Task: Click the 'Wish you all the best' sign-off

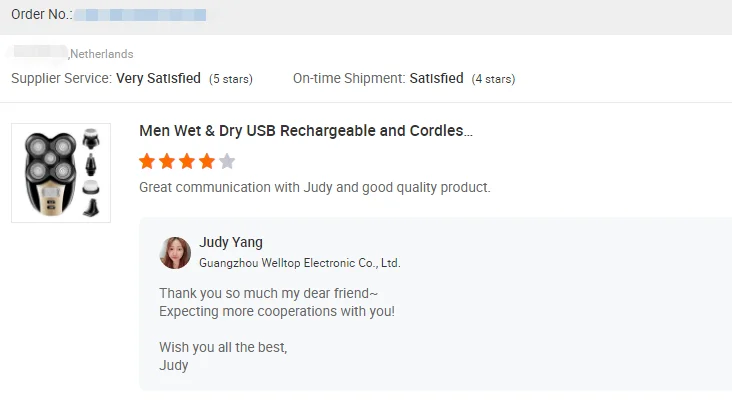Action: tap(223, 347)
